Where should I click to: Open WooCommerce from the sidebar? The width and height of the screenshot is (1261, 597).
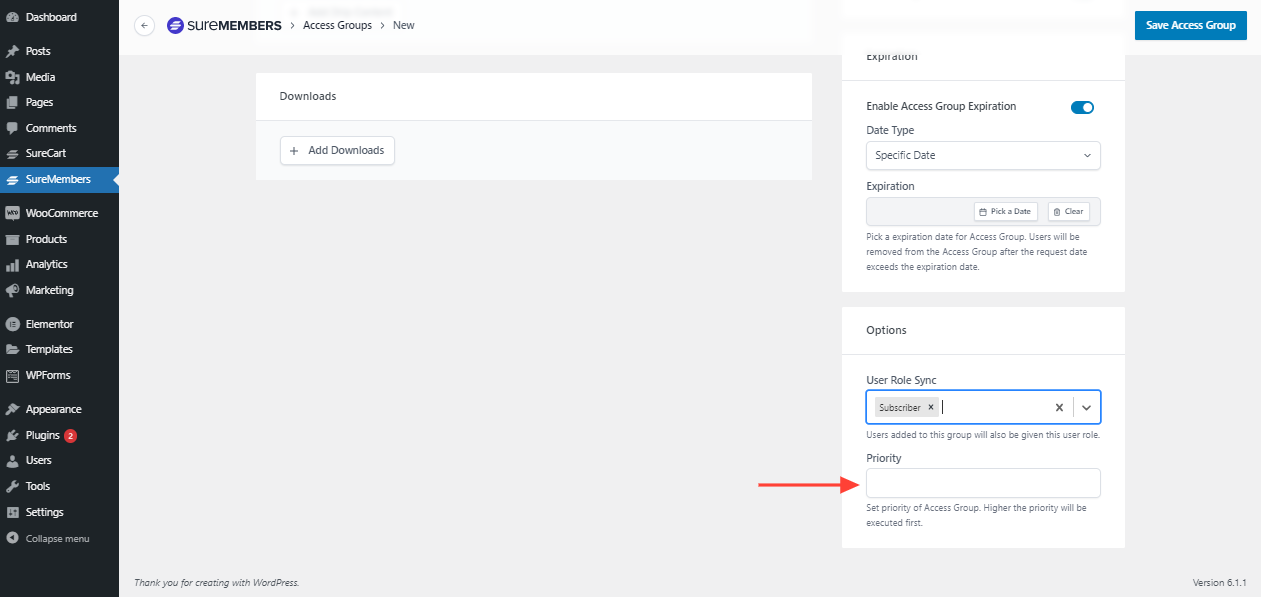click(61, 213)
